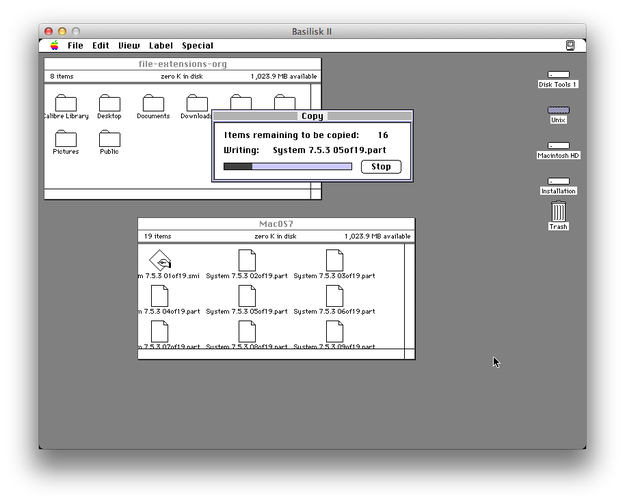Select the Unix volume icon
The width and height of the screenshot is (625, 503).
pos(558,110)
